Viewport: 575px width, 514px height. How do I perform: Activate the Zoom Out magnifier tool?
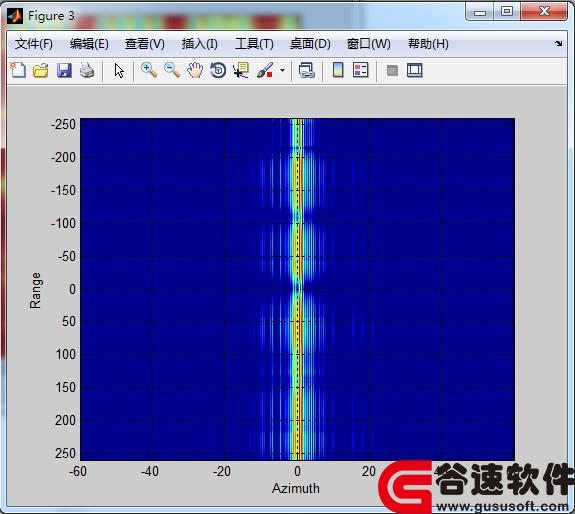point(172,70)
